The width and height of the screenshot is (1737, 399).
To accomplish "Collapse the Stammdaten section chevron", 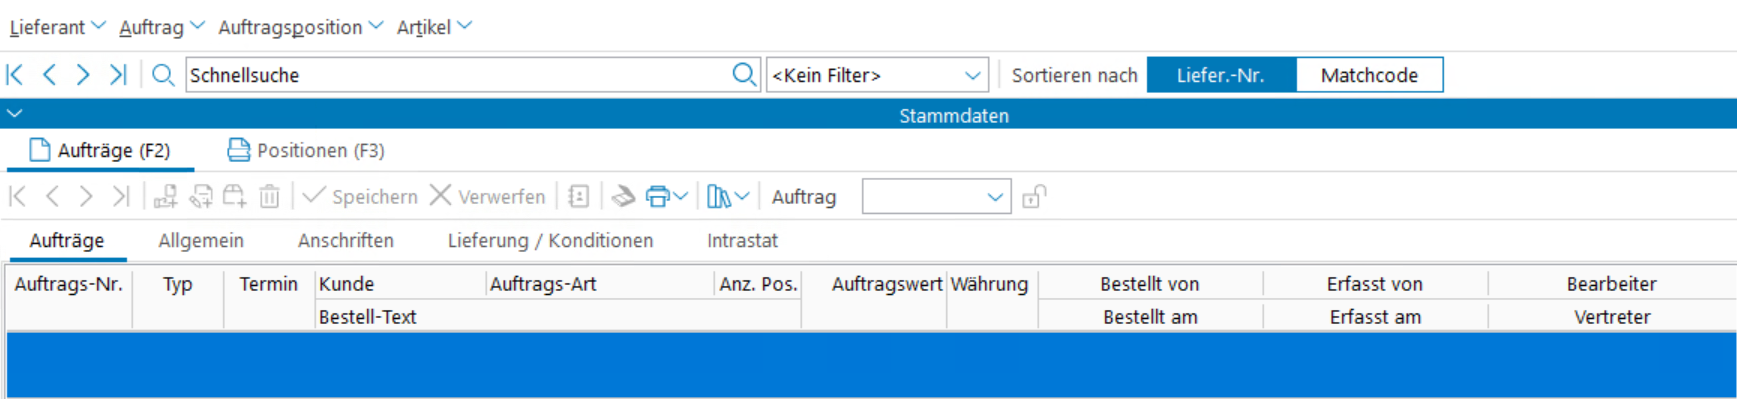I will (15, 114).
